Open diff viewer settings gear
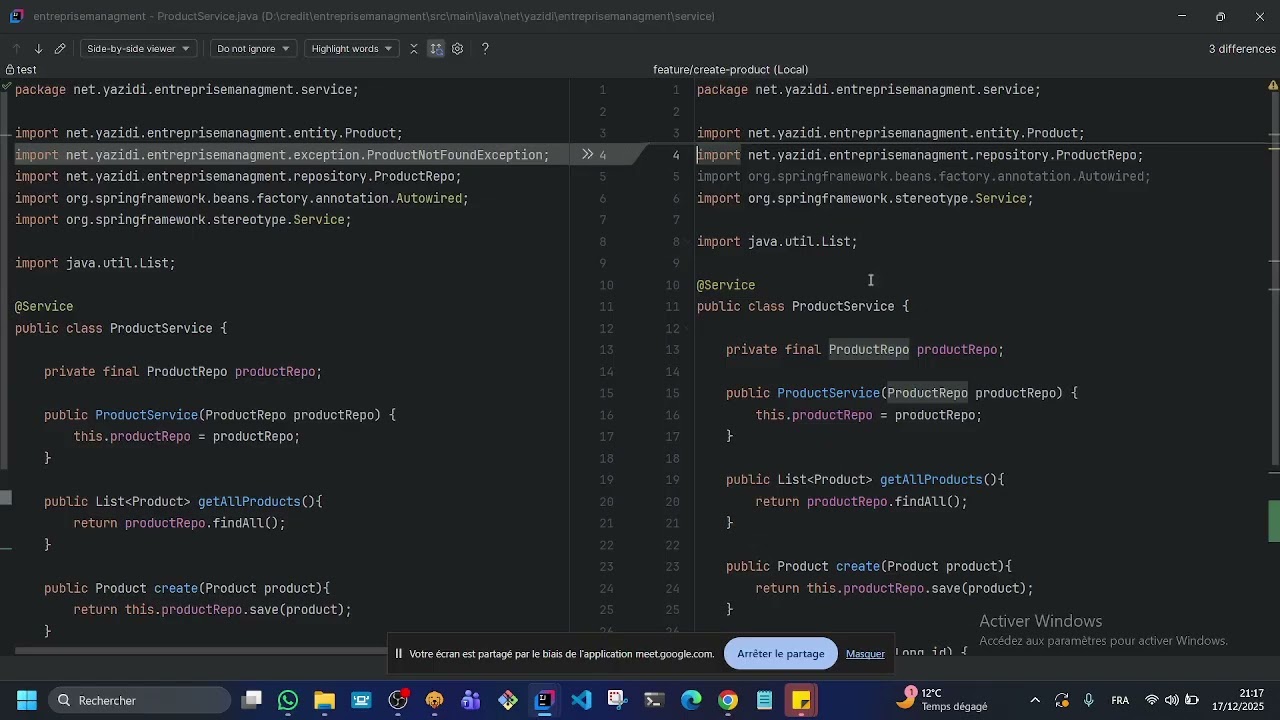The image size is (1280, 720). (458, 48)
